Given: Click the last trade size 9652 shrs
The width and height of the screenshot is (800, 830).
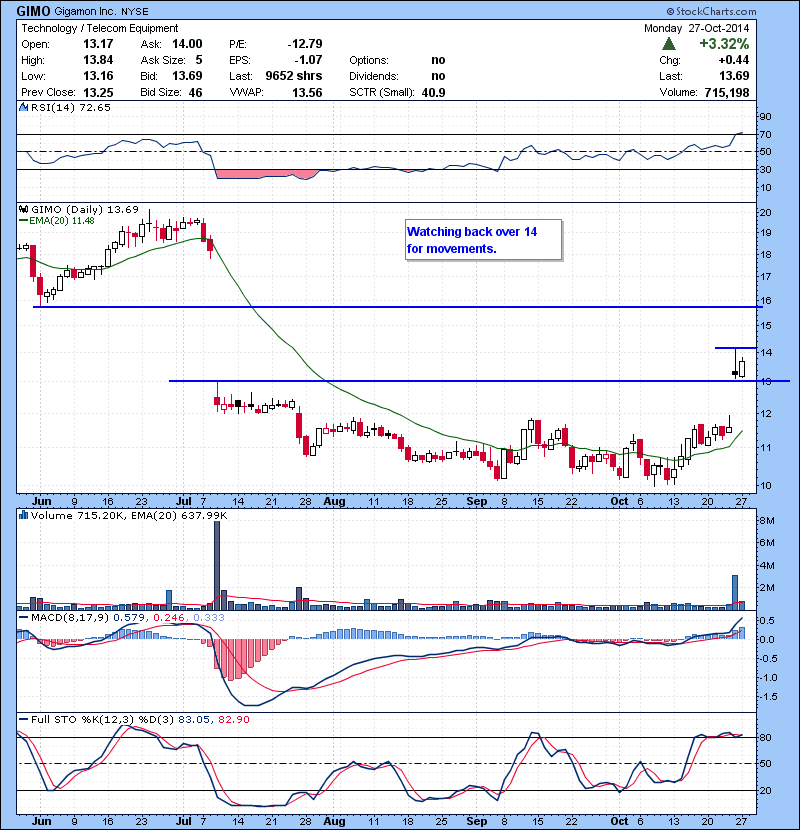Looking at the screenshot, I should pyautogui.click(x=294, y=76).
